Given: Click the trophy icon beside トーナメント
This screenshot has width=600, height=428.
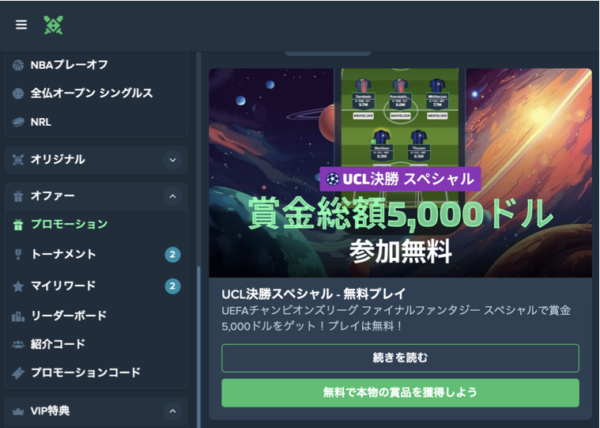Looking at the screenshot, I should tap(18, 254).
